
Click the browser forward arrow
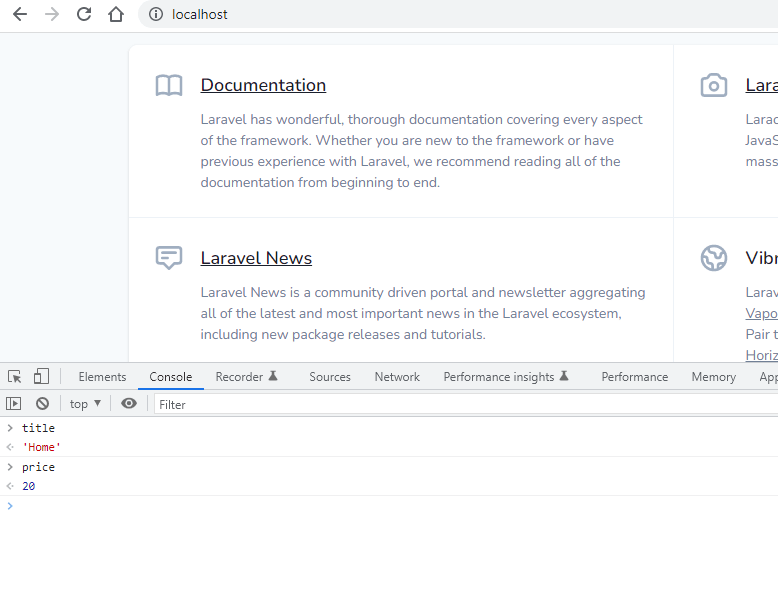point(52,14)
